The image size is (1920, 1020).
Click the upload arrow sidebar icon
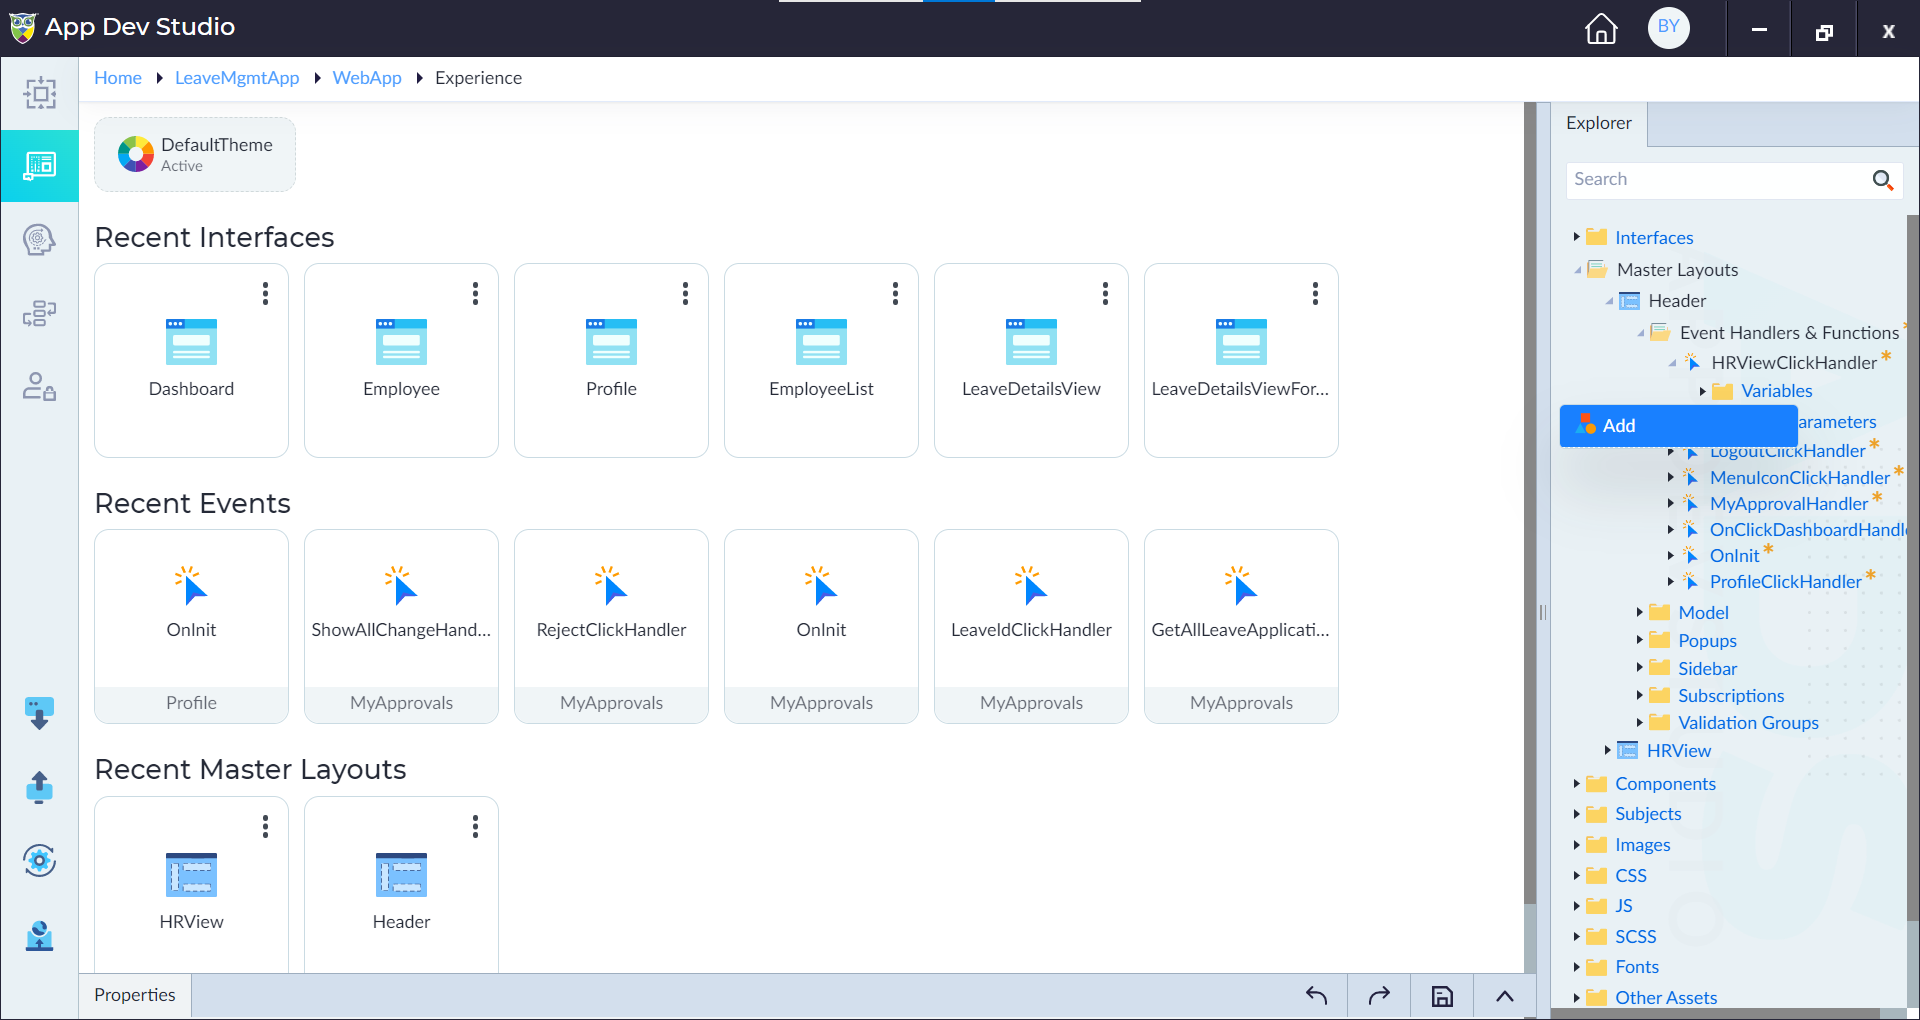[40, 787]
